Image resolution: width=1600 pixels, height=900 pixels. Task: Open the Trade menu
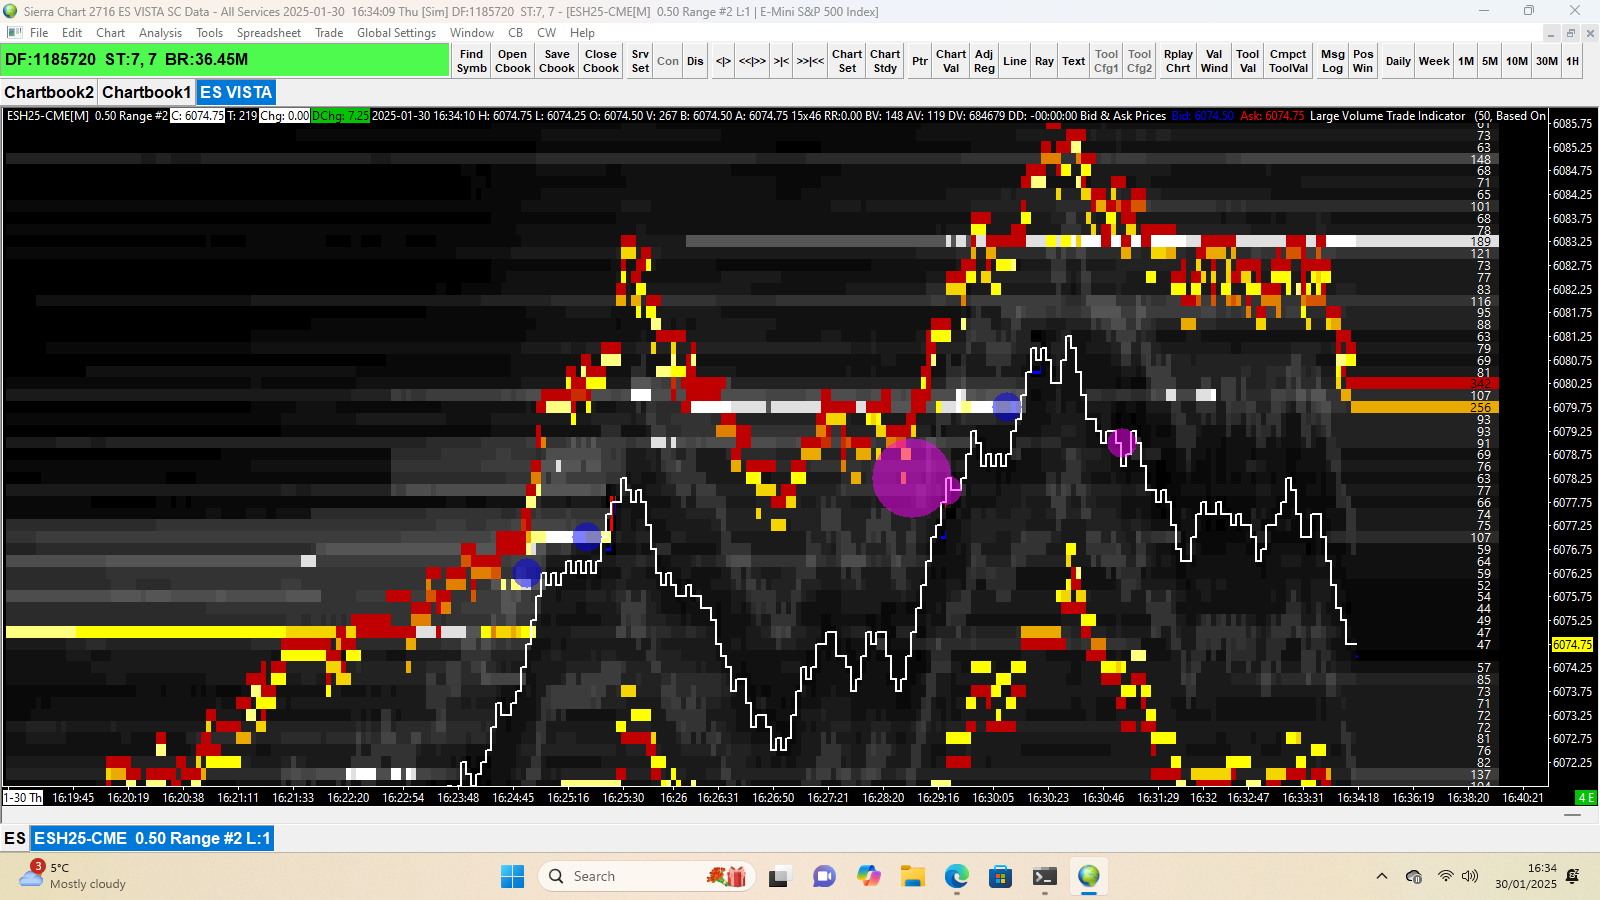click(329, 33)
